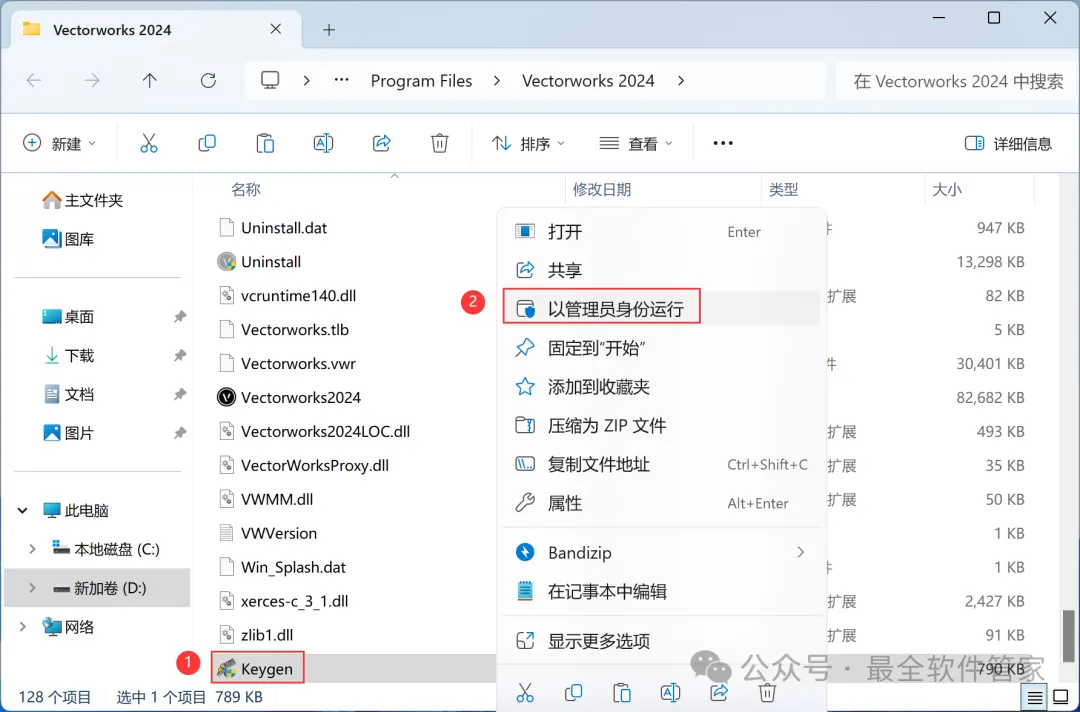This screenshot has height=712, width=1080.
Task: Click the file list vertical scrollbar thumb
Action: coord(1068,636)
